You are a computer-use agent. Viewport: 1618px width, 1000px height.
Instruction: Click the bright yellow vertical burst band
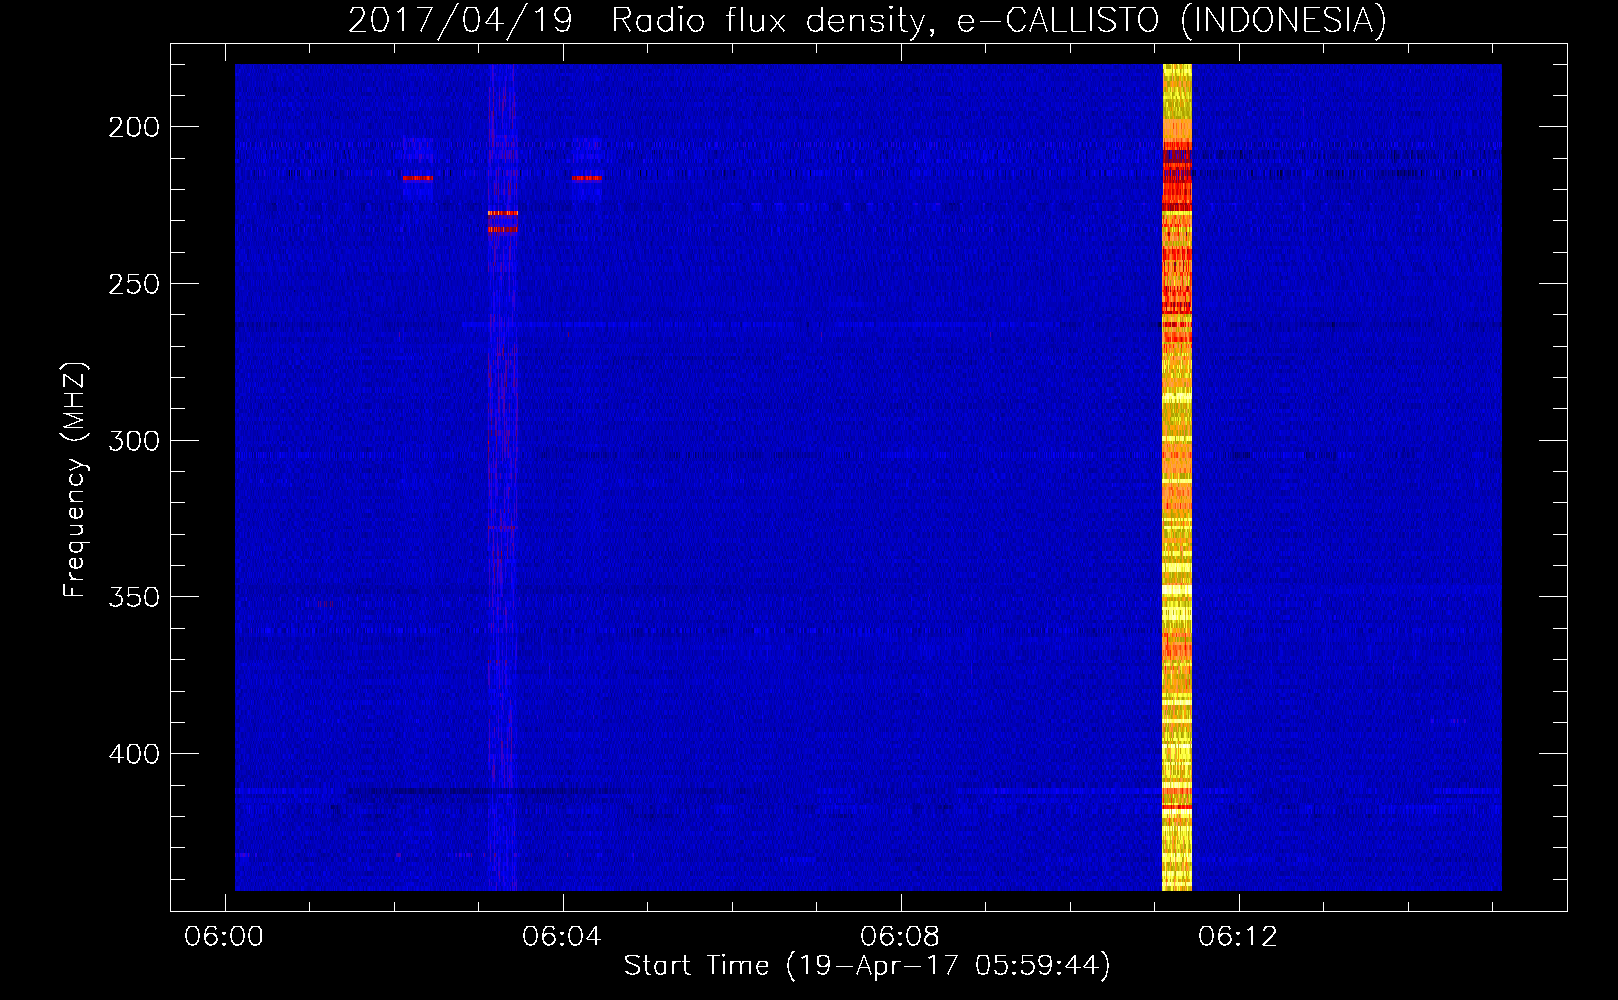1177,477
